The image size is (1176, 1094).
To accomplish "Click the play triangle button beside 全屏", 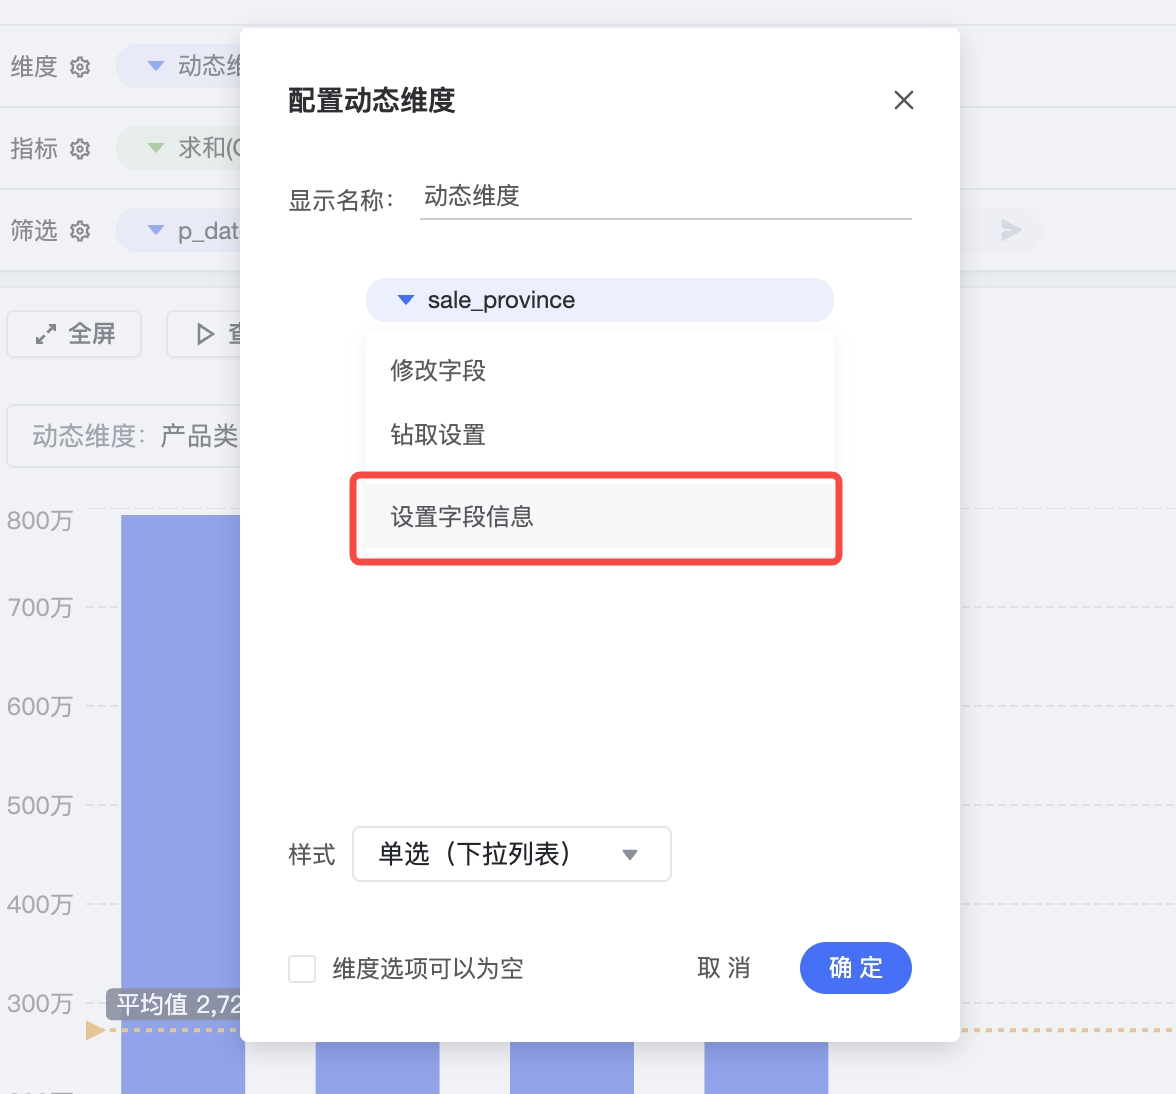I will coord(204,334).
